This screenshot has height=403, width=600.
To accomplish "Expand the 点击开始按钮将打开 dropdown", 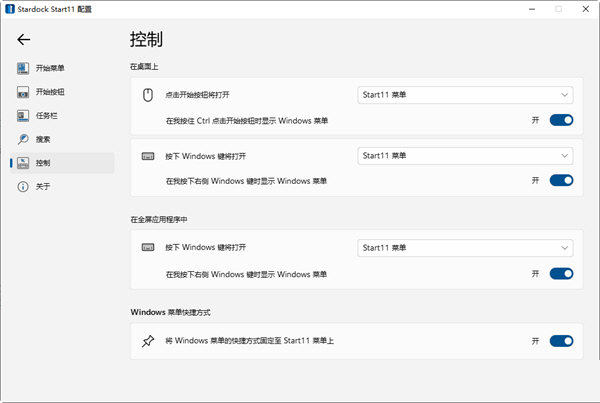I will 465,96.
